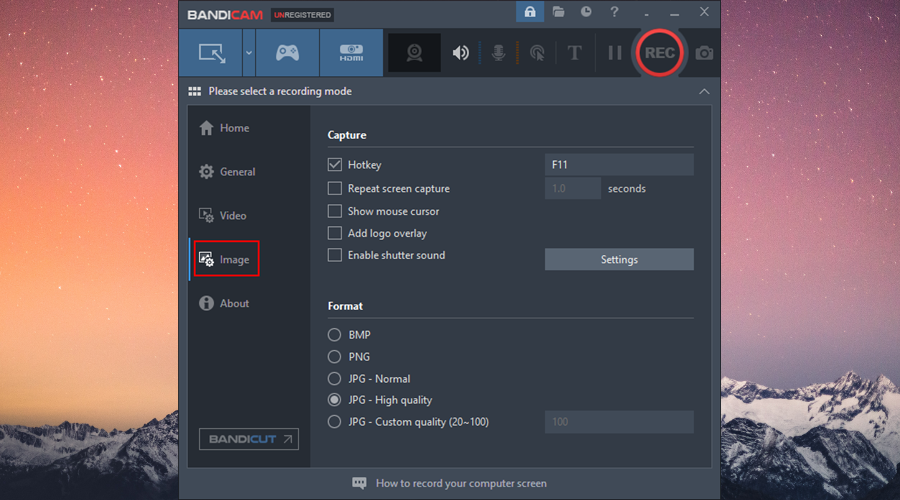Click the pause recording icon
Screen dimensions: 900x500
click(x=615, y=53)
